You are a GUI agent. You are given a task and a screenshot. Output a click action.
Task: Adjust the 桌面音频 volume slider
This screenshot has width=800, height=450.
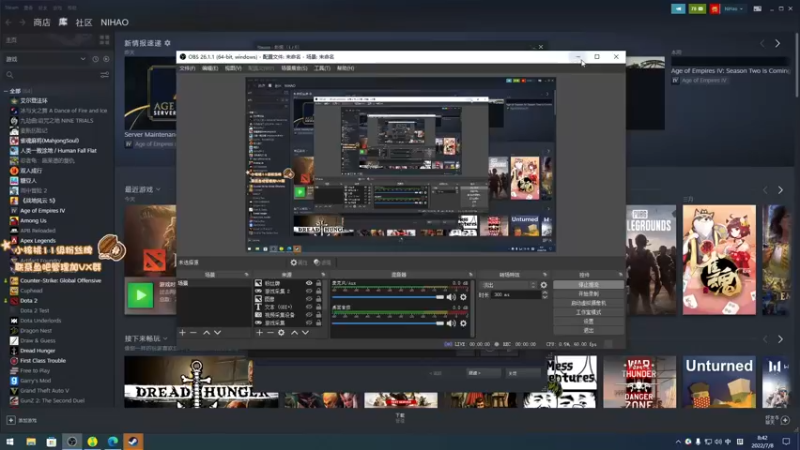[388, 323]
